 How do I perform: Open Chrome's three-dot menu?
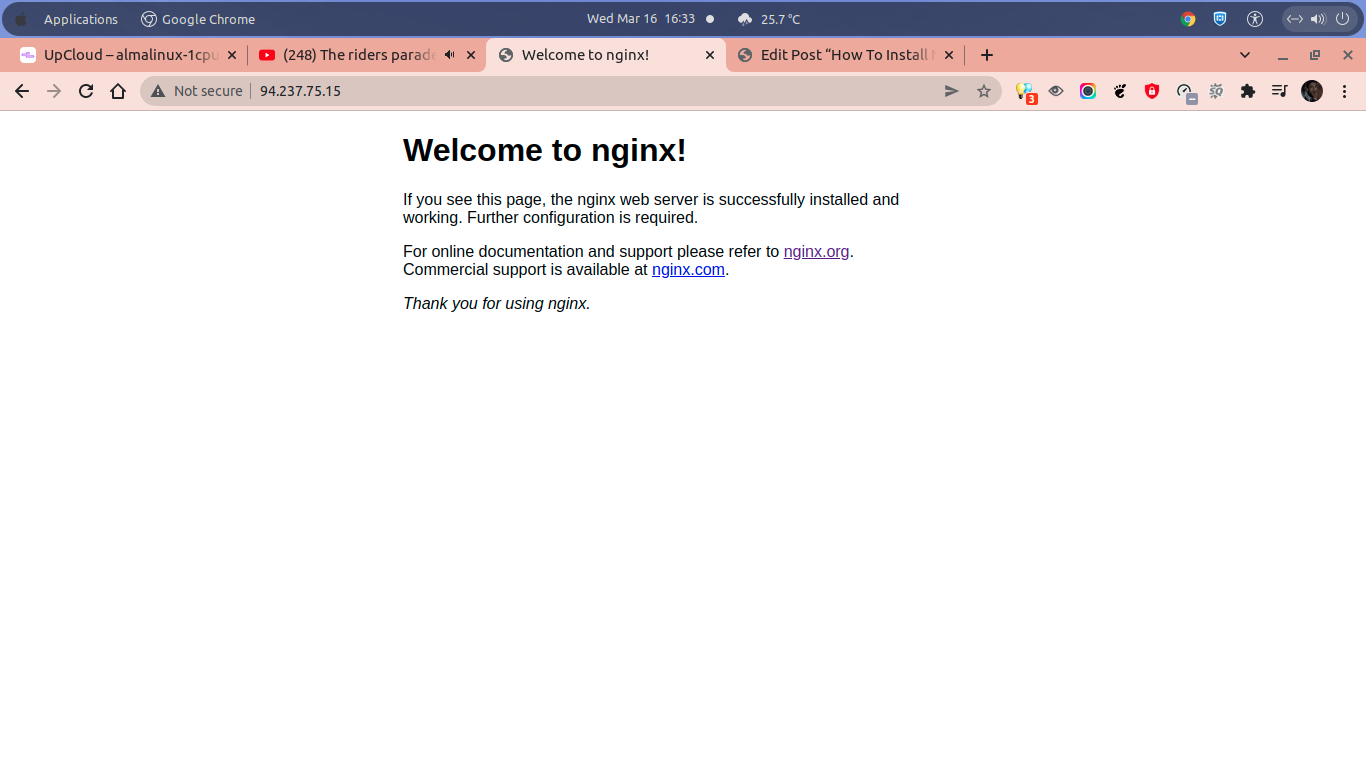pyautogui.click(x=1344, y=91)
